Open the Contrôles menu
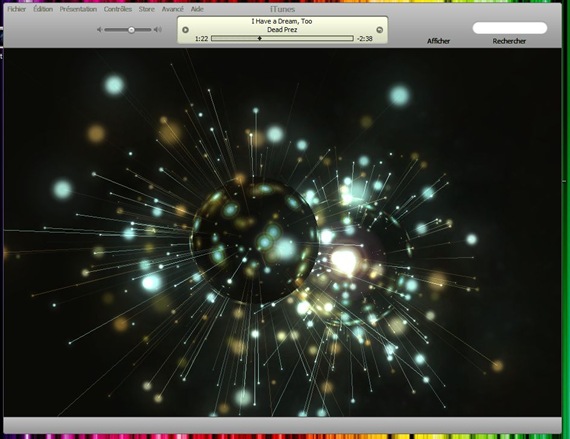 click(118, 9)
